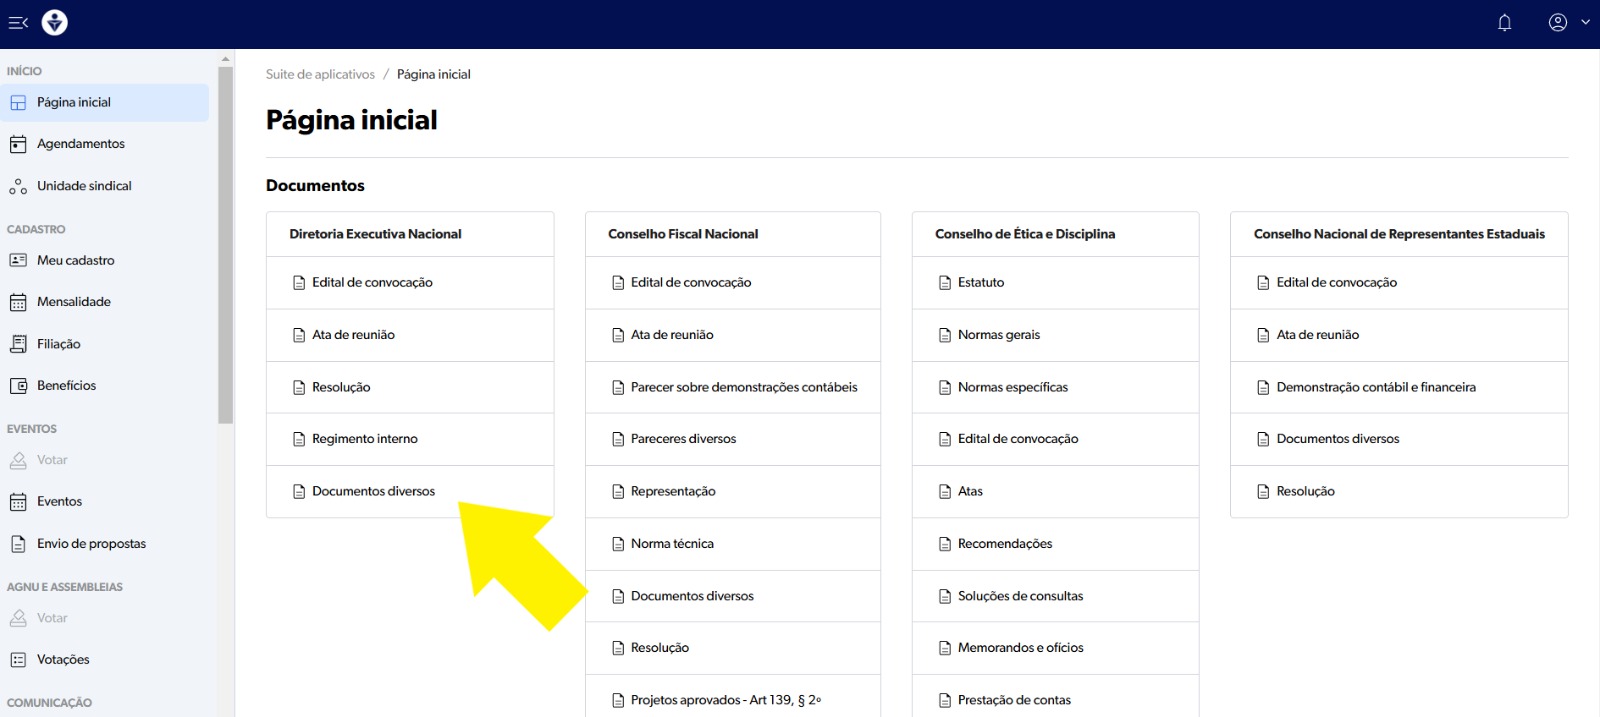The height and width of the screenshot is (717, 1600).
Task: Click the Unidade sindical icon
Action: (18, 187)
